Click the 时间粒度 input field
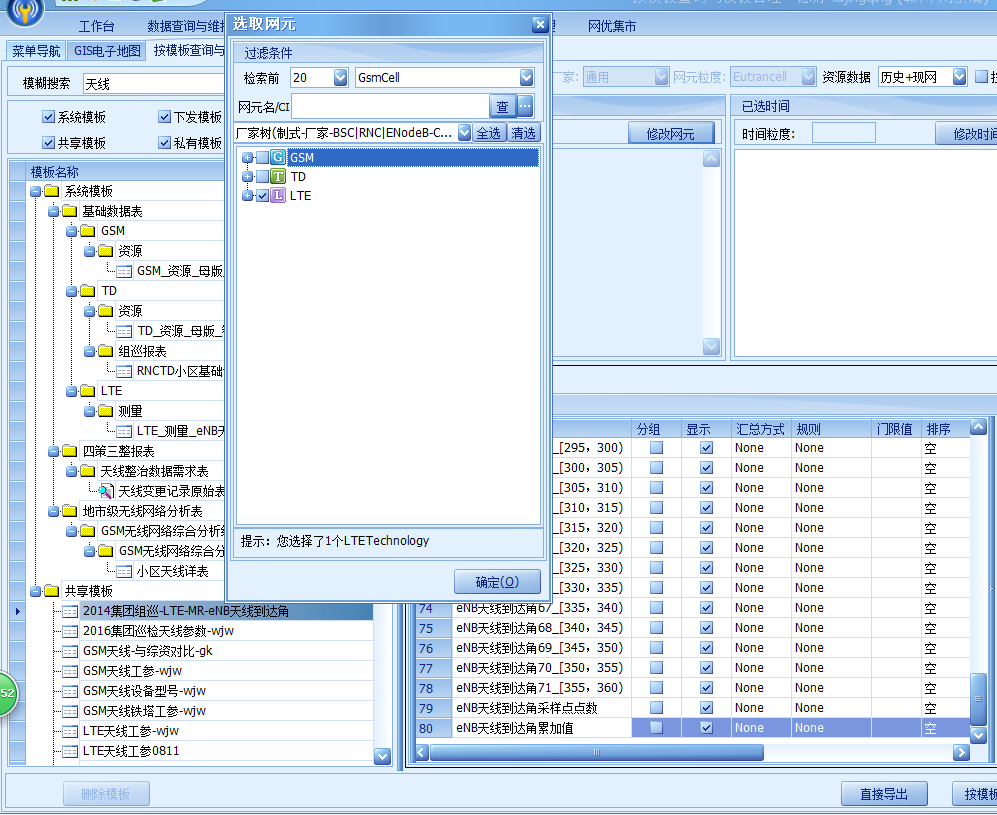Image resolution: width=997 pixels, height=815 pixels. click(x=844, y=134)
